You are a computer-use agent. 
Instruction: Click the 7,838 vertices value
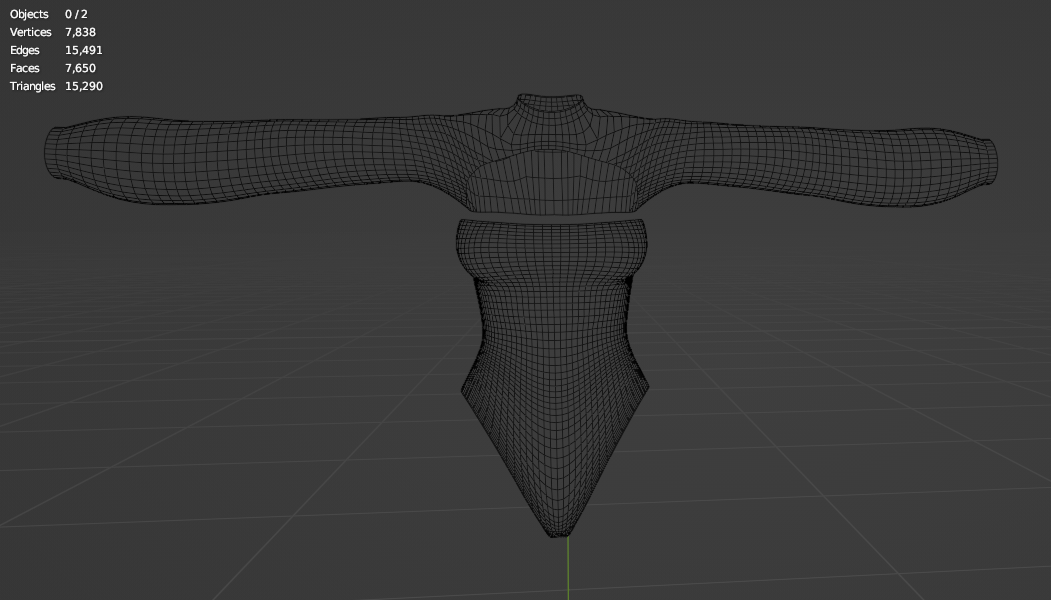(x=80, y=32)
